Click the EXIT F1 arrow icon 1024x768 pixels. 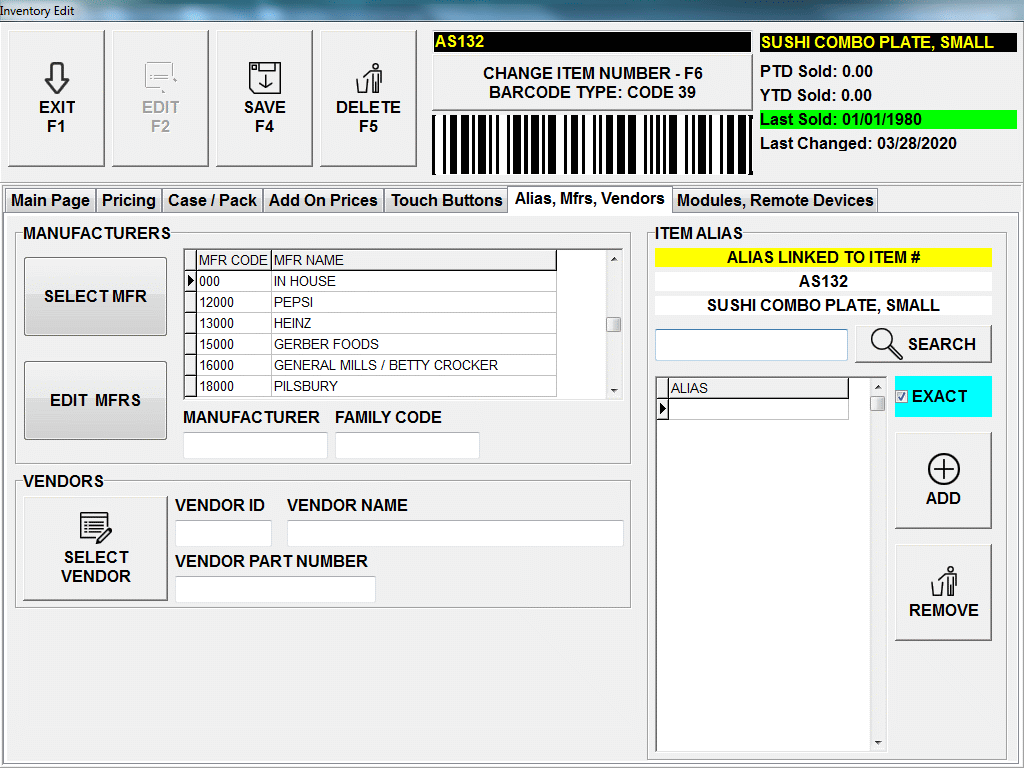[56, 78]
